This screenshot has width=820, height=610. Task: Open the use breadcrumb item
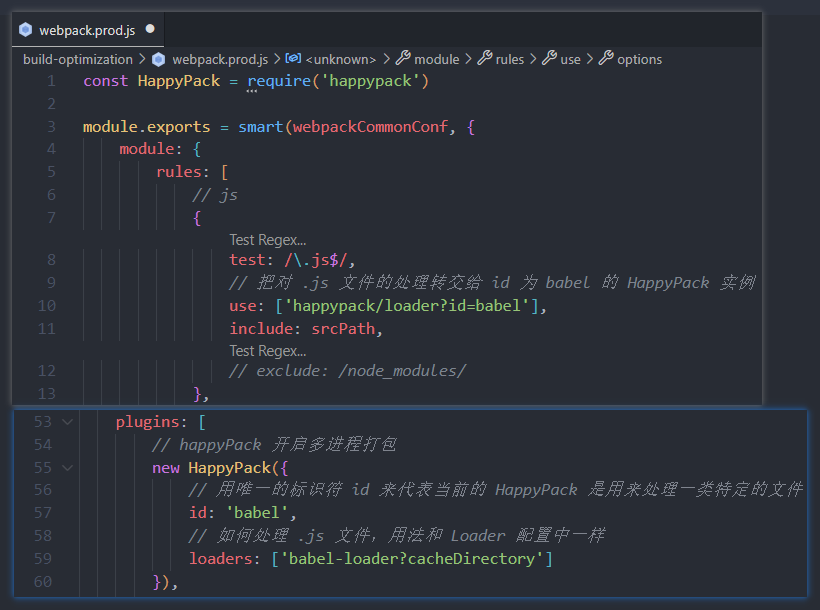click(570, 59)
